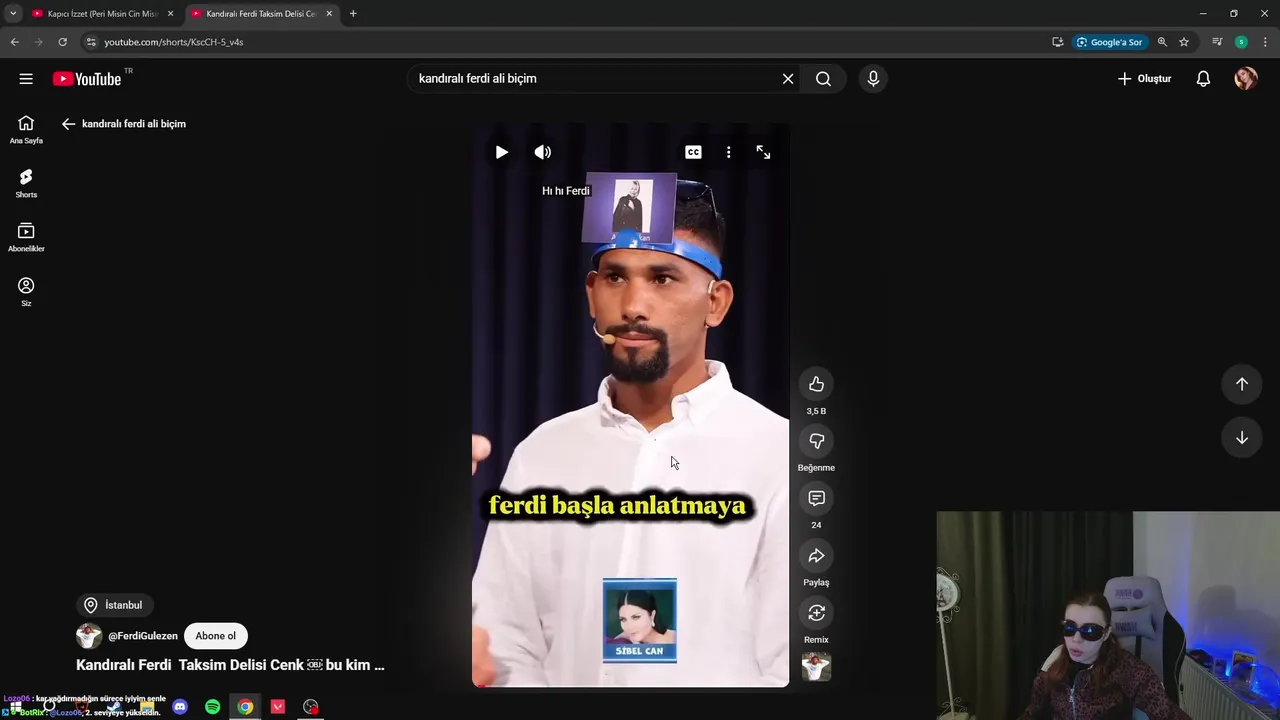This screenshot has height=720, width=1280.
Task: Reload the current page
Action: [x=62, y=42]
